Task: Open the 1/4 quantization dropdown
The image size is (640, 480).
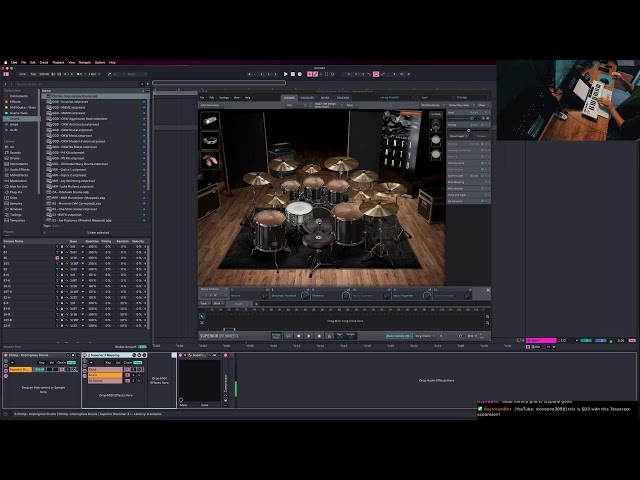Action: (520, 340)
